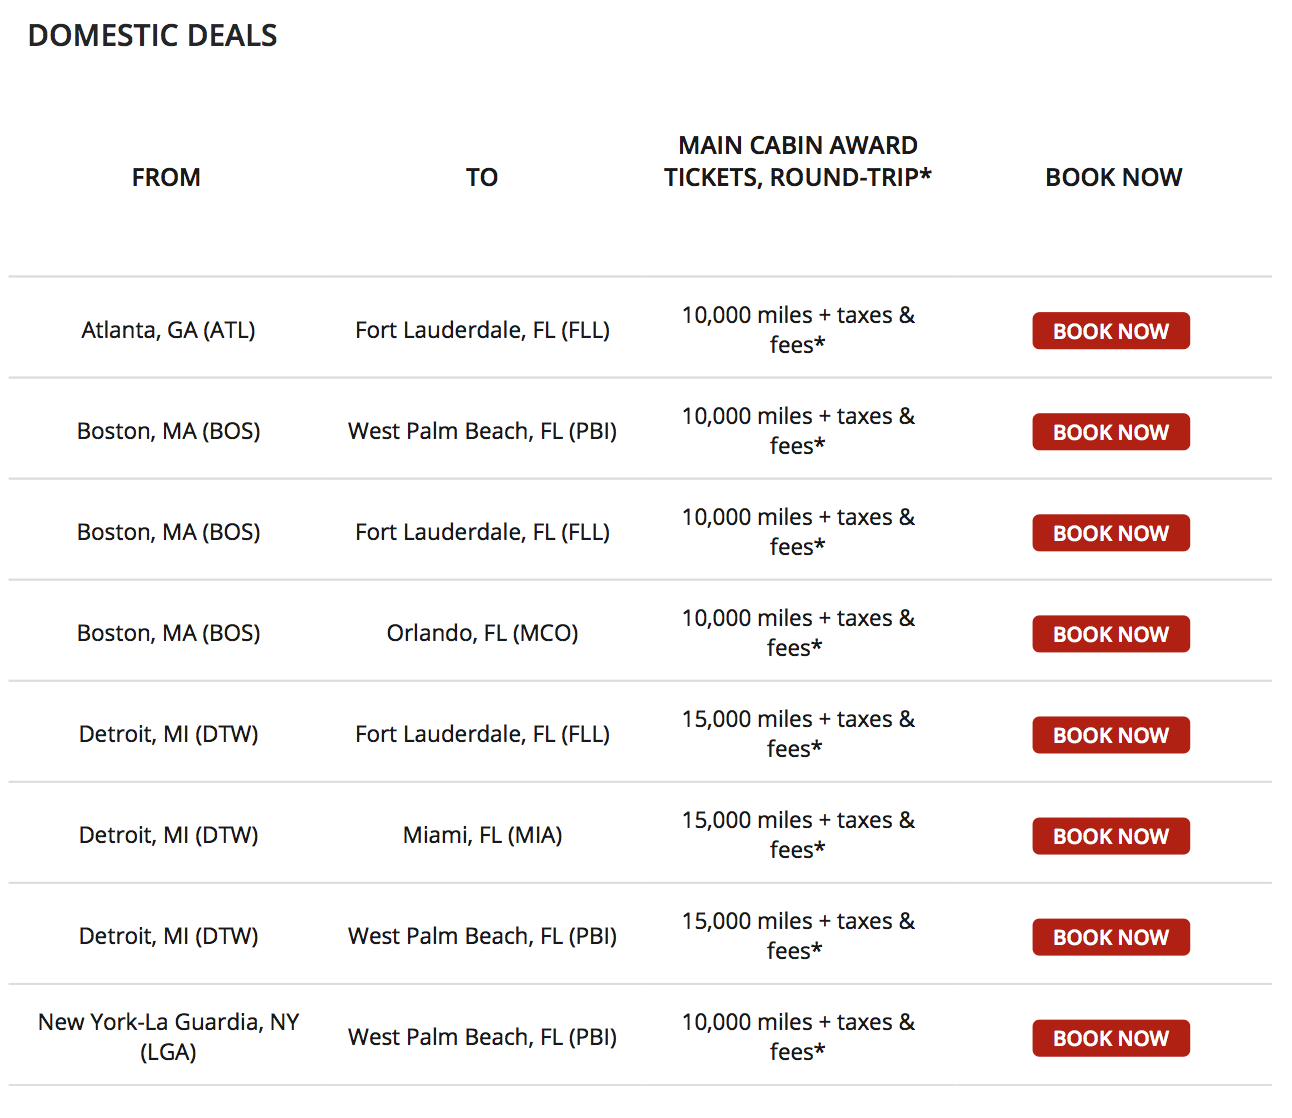
Task: Book Detroit to West Palm Beach flight
Action: [1111, 937]
